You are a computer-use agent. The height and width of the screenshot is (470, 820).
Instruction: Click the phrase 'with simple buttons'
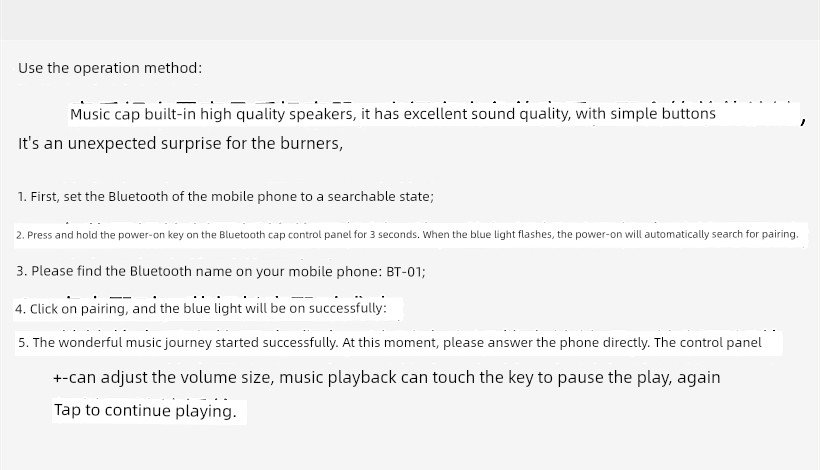(x=646, y=114)
